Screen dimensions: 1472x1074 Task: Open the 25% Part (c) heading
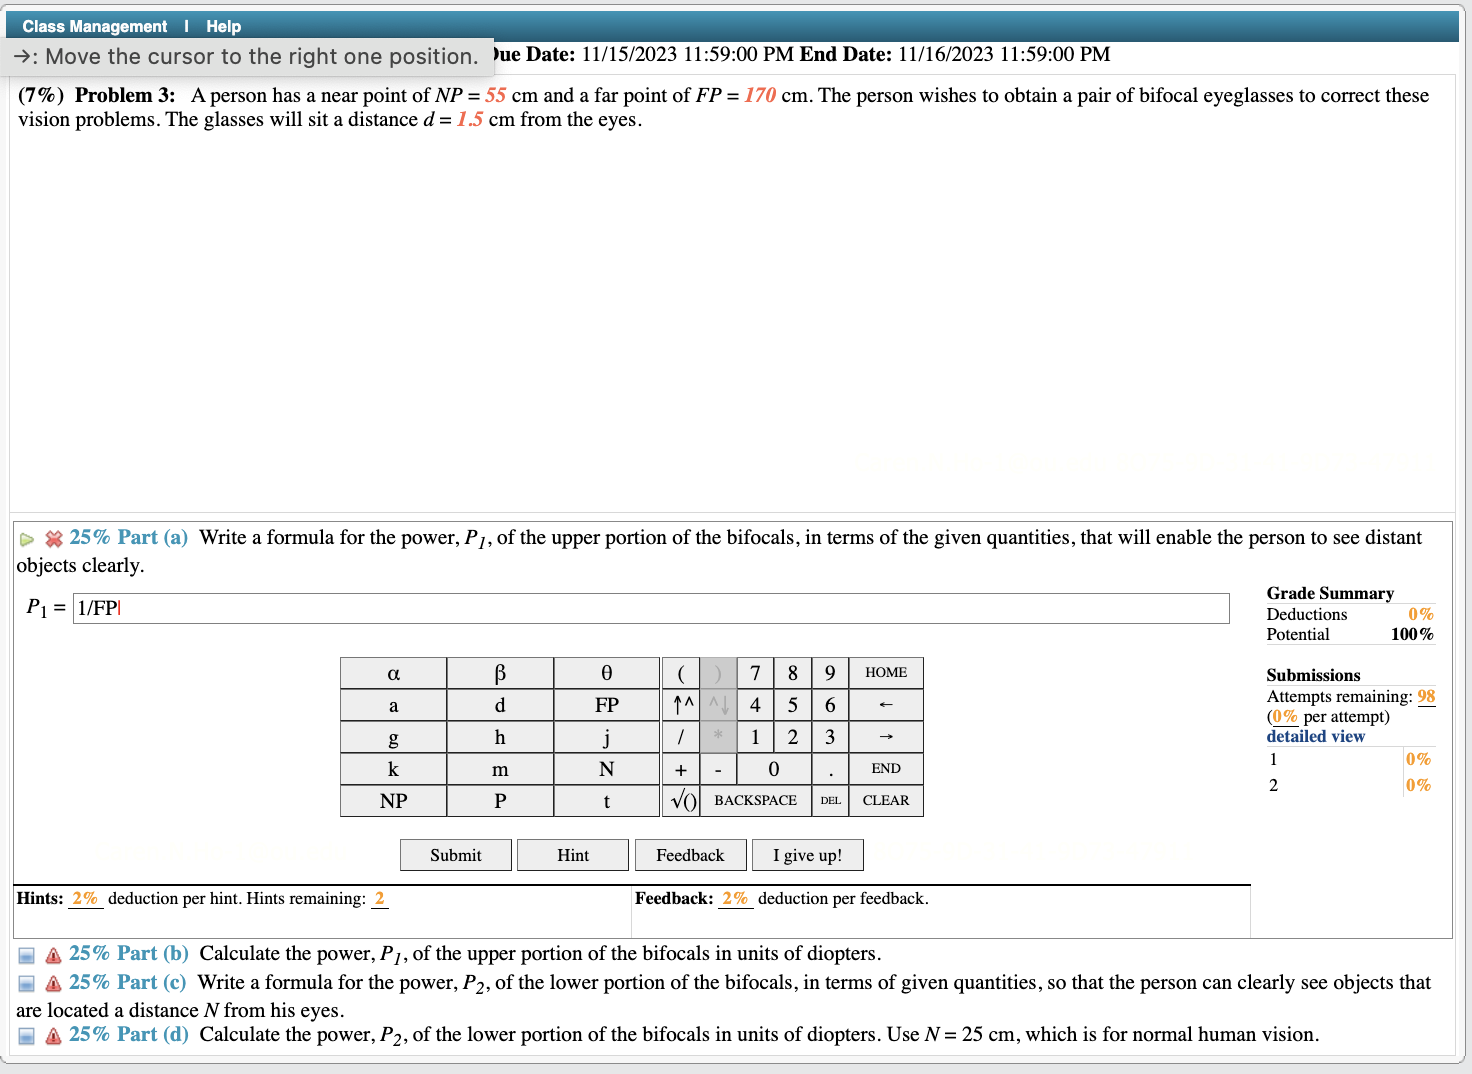point(128,983)
